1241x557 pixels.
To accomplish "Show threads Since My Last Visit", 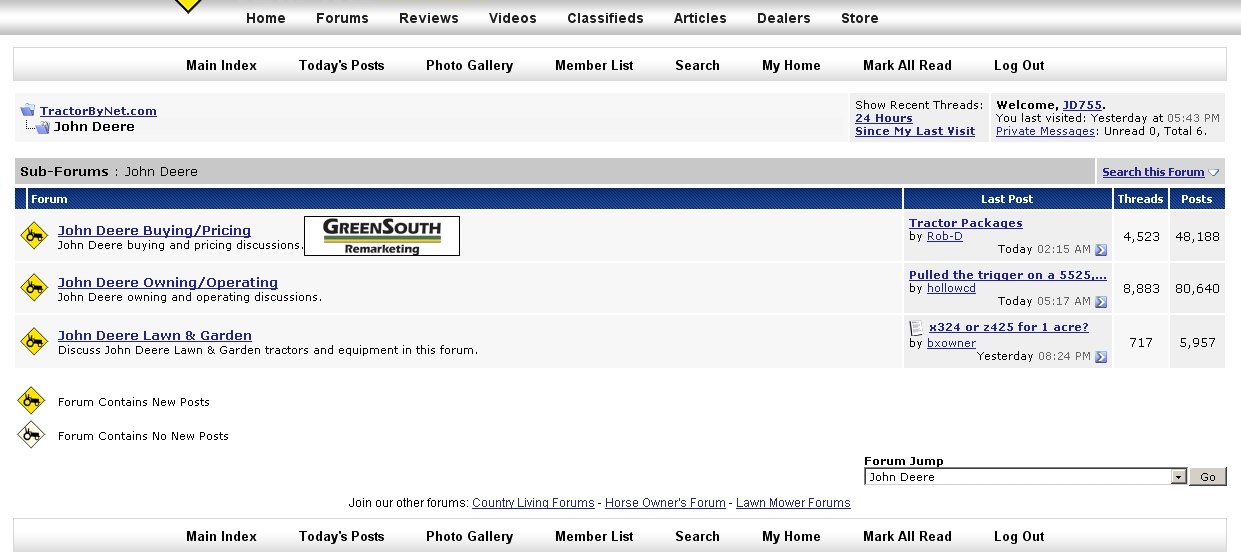I will point(915,131).
